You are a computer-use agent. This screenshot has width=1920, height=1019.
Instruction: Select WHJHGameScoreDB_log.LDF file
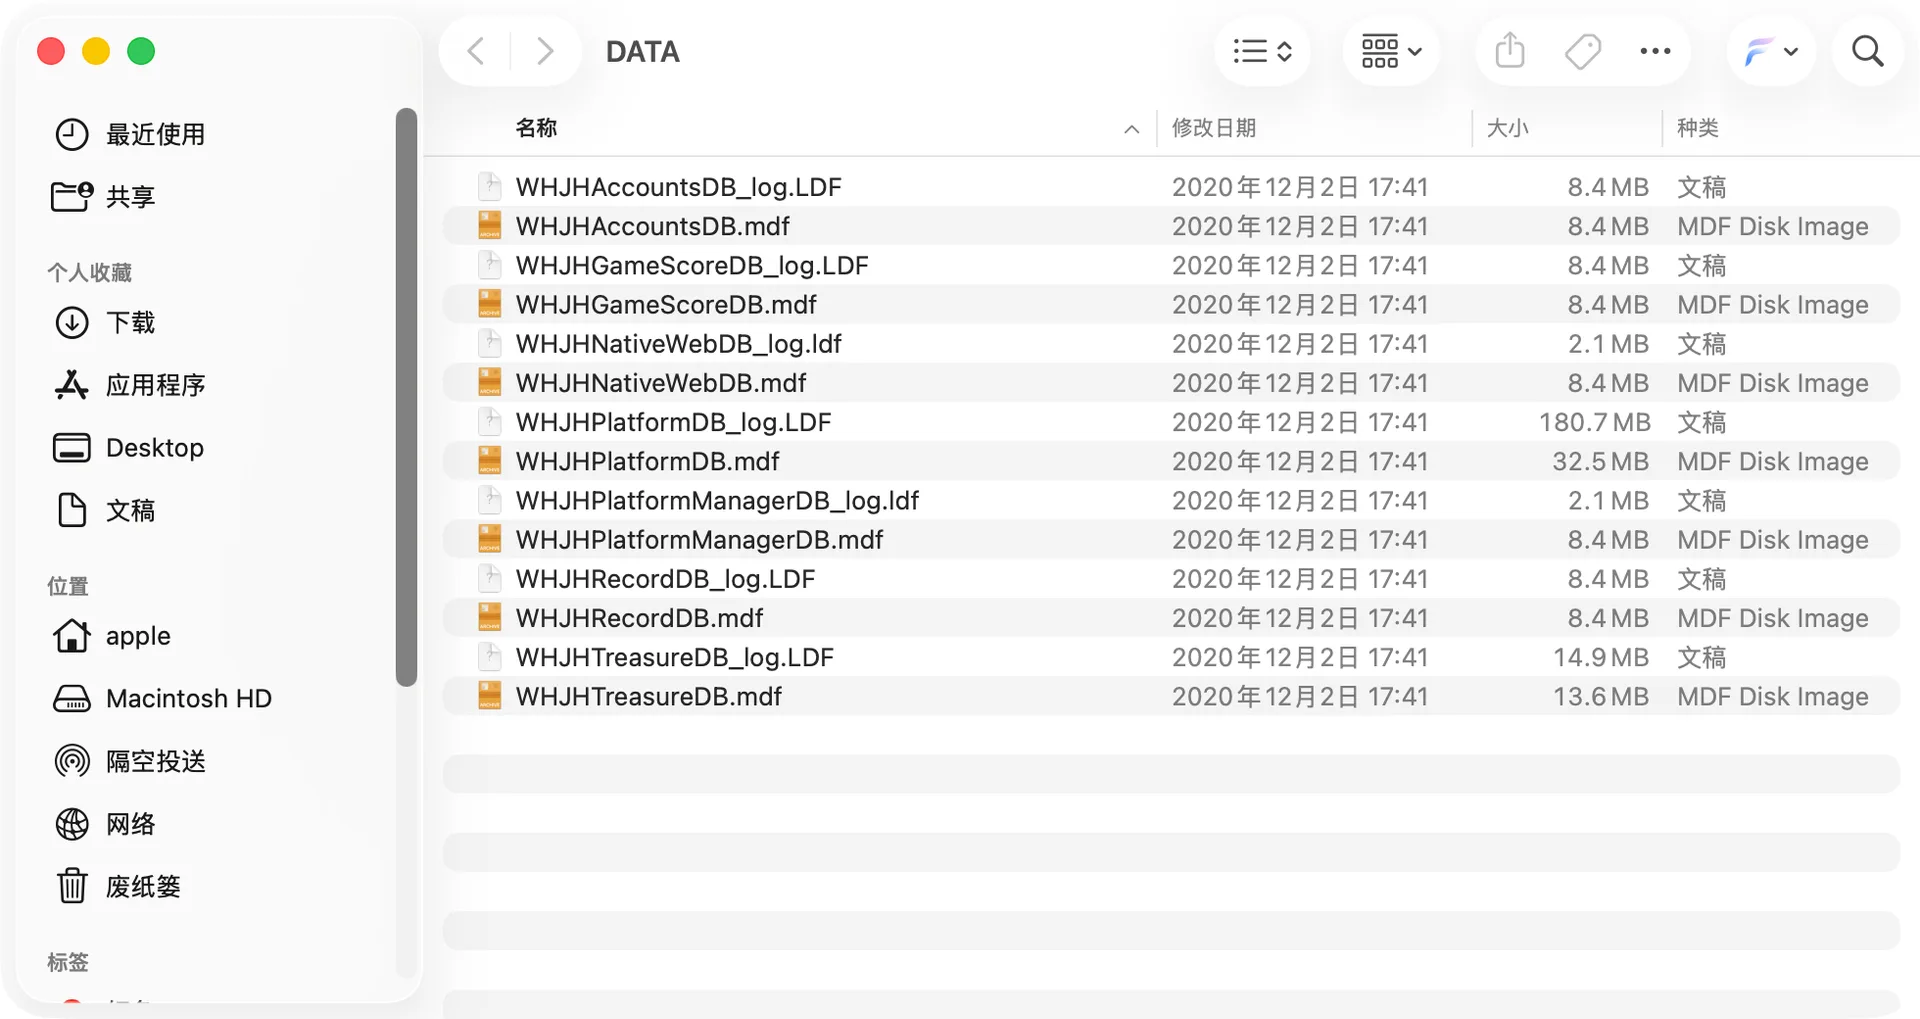1171,265
